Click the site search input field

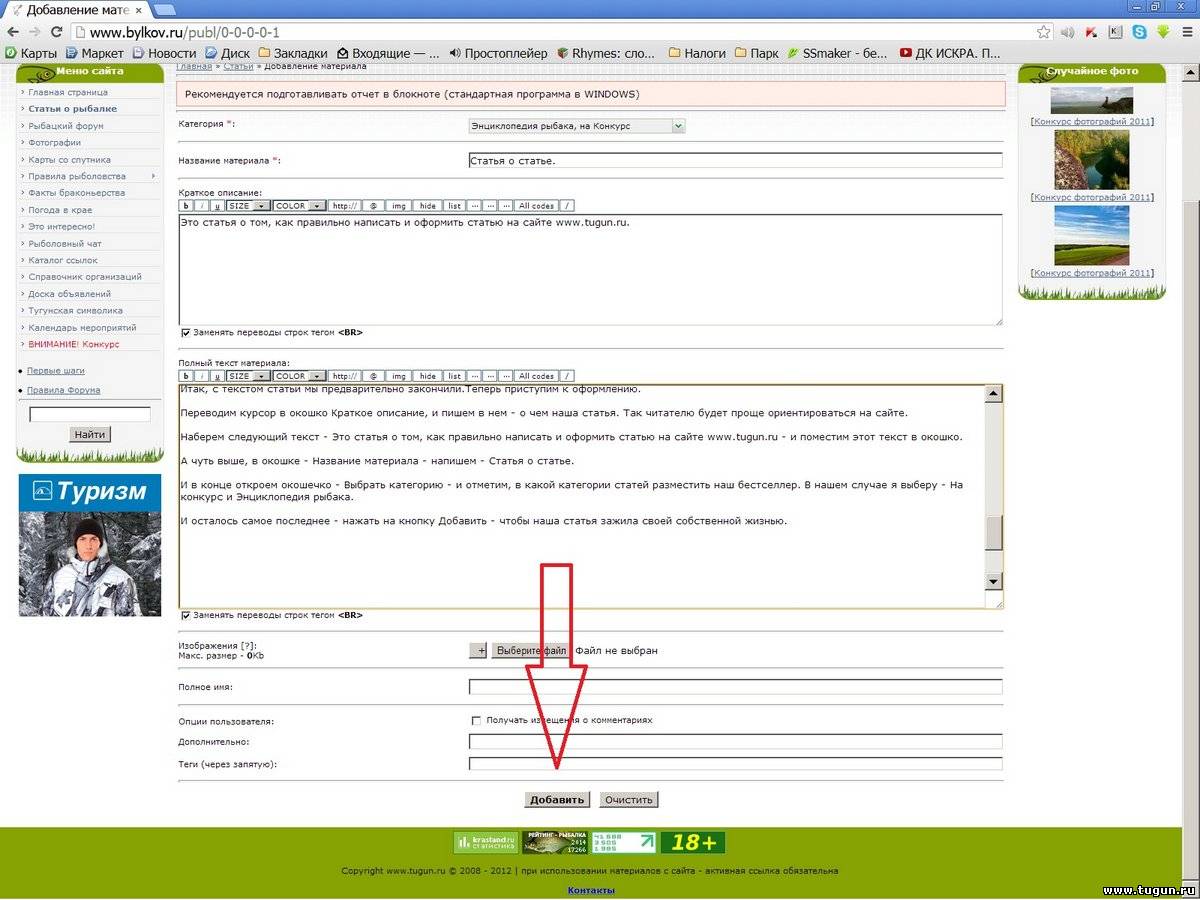pos(90,414)
